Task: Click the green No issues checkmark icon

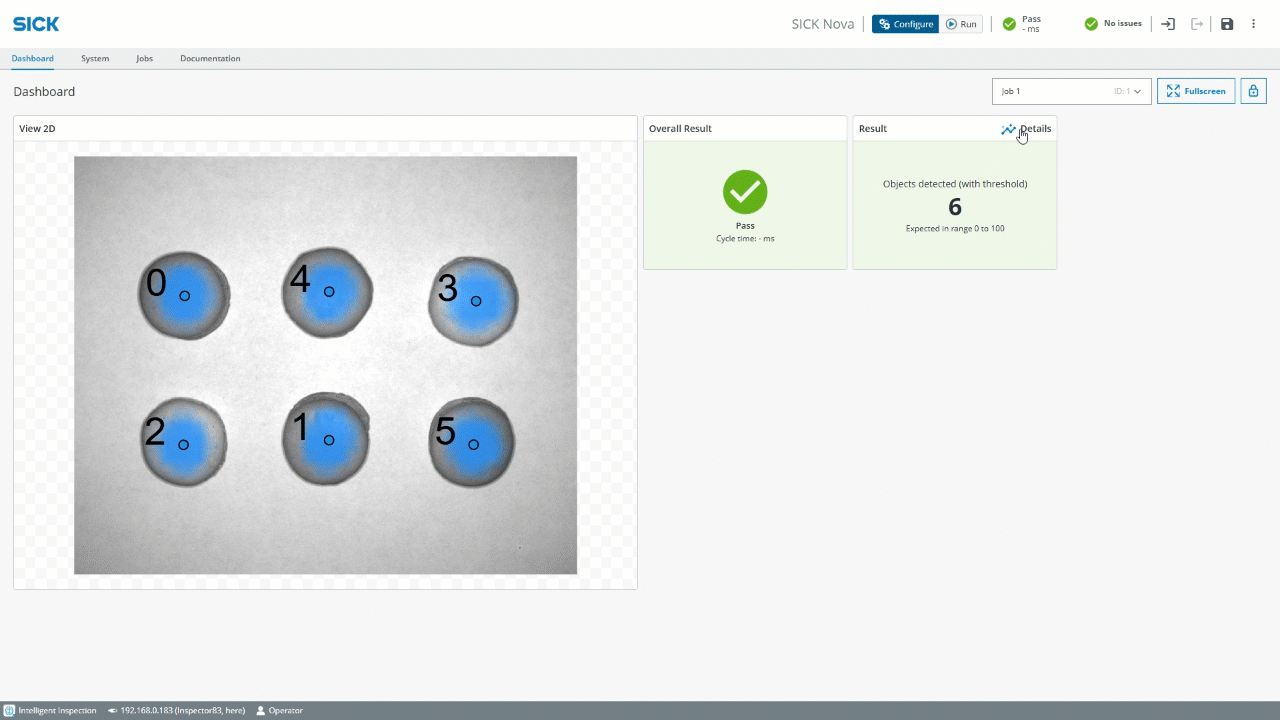Action: click(1091, 24)
